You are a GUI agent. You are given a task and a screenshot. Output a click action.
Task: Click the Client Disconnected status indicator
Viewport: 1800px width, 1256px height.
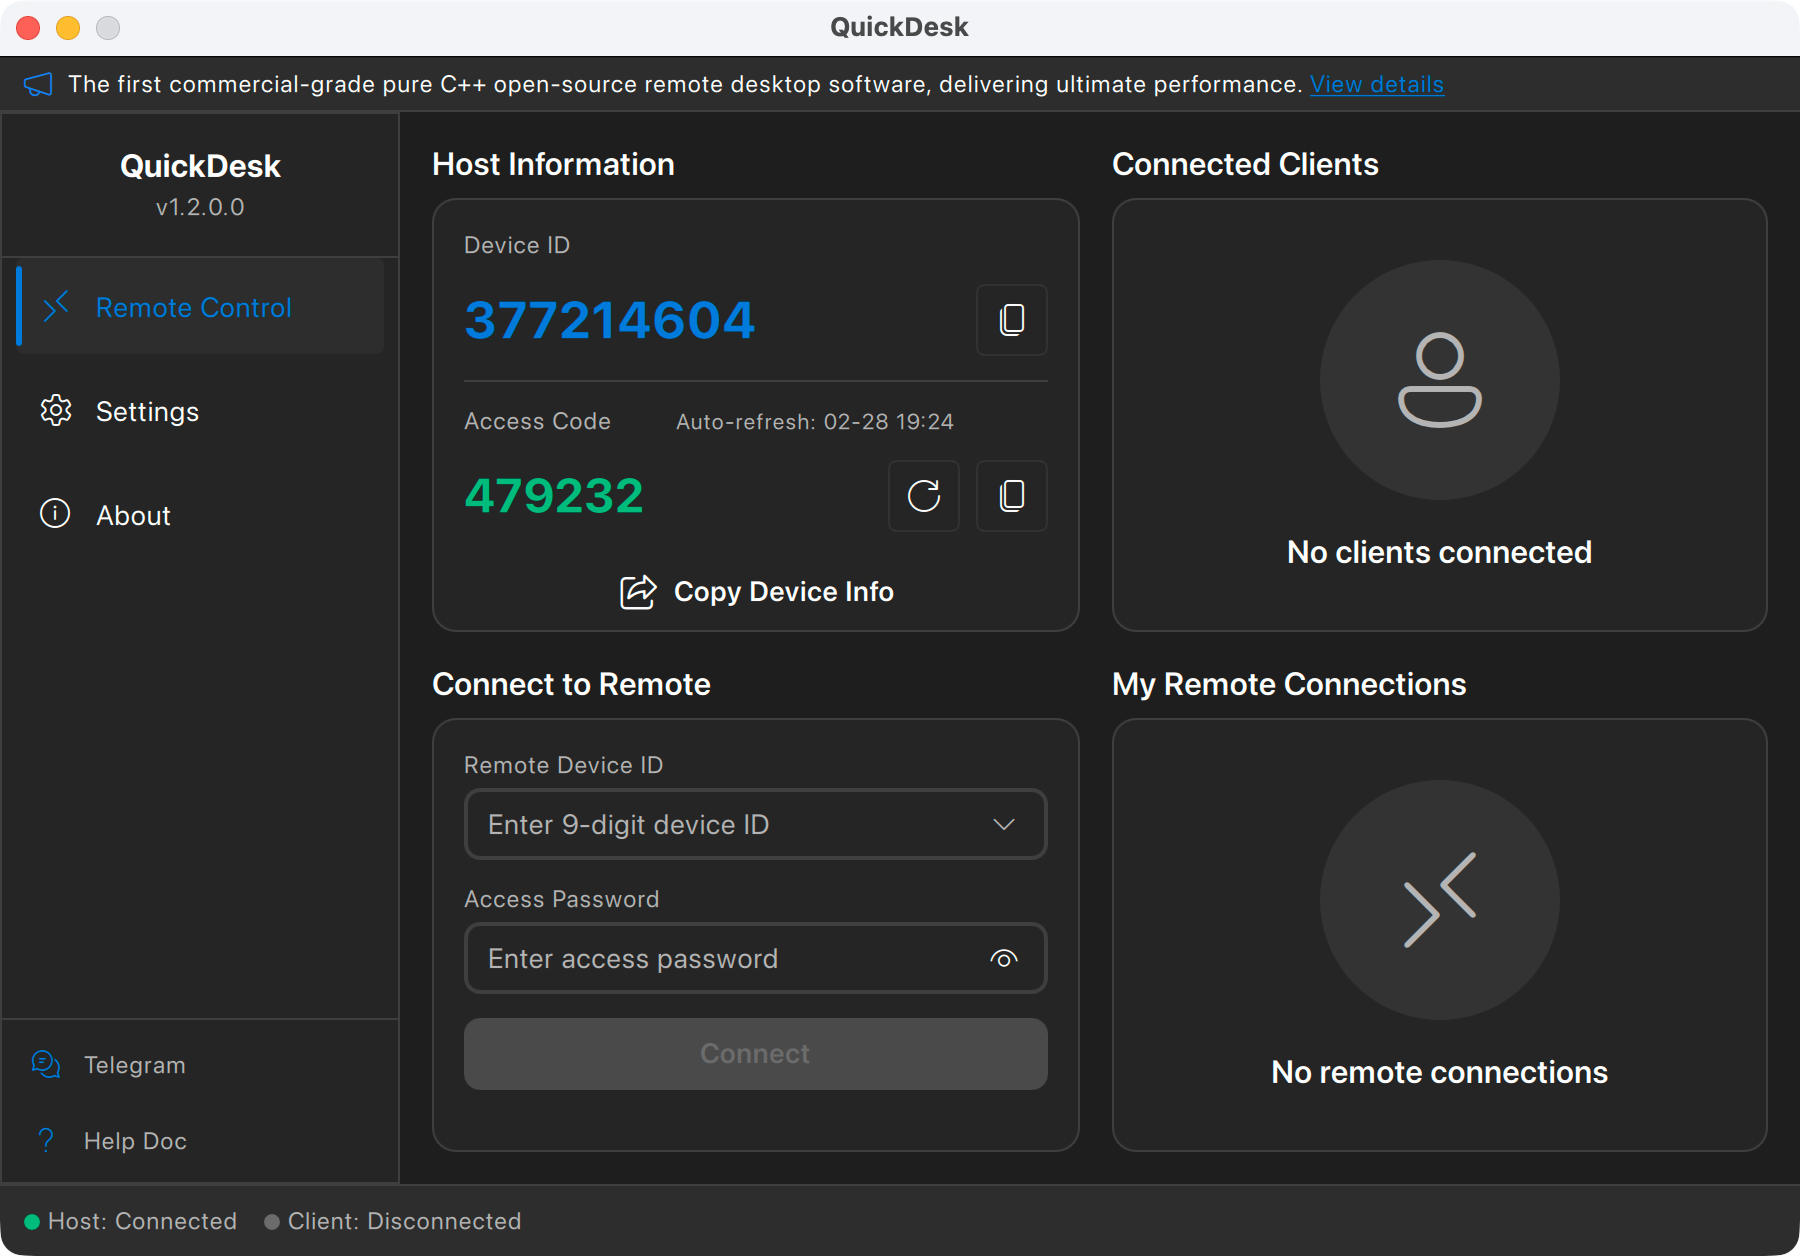coord(270,1220)
